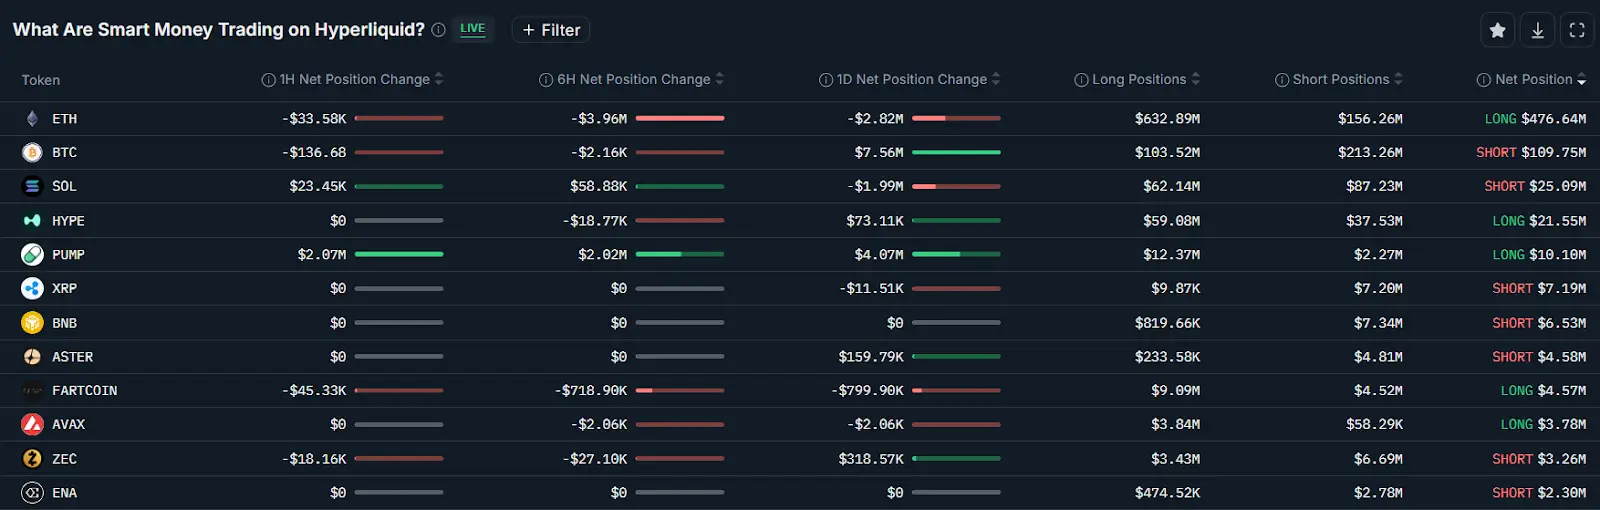Select the FARTCOIN token row

point(84,391)
